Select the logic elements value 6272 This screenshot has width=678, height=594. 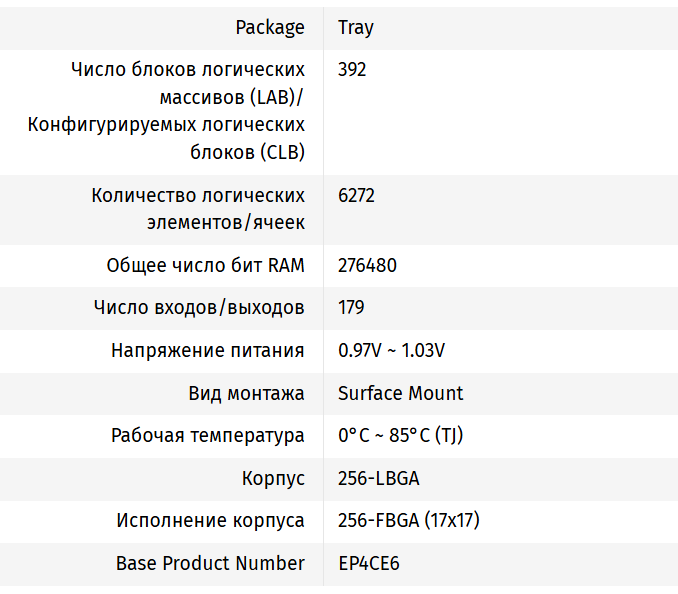[357, 196]
